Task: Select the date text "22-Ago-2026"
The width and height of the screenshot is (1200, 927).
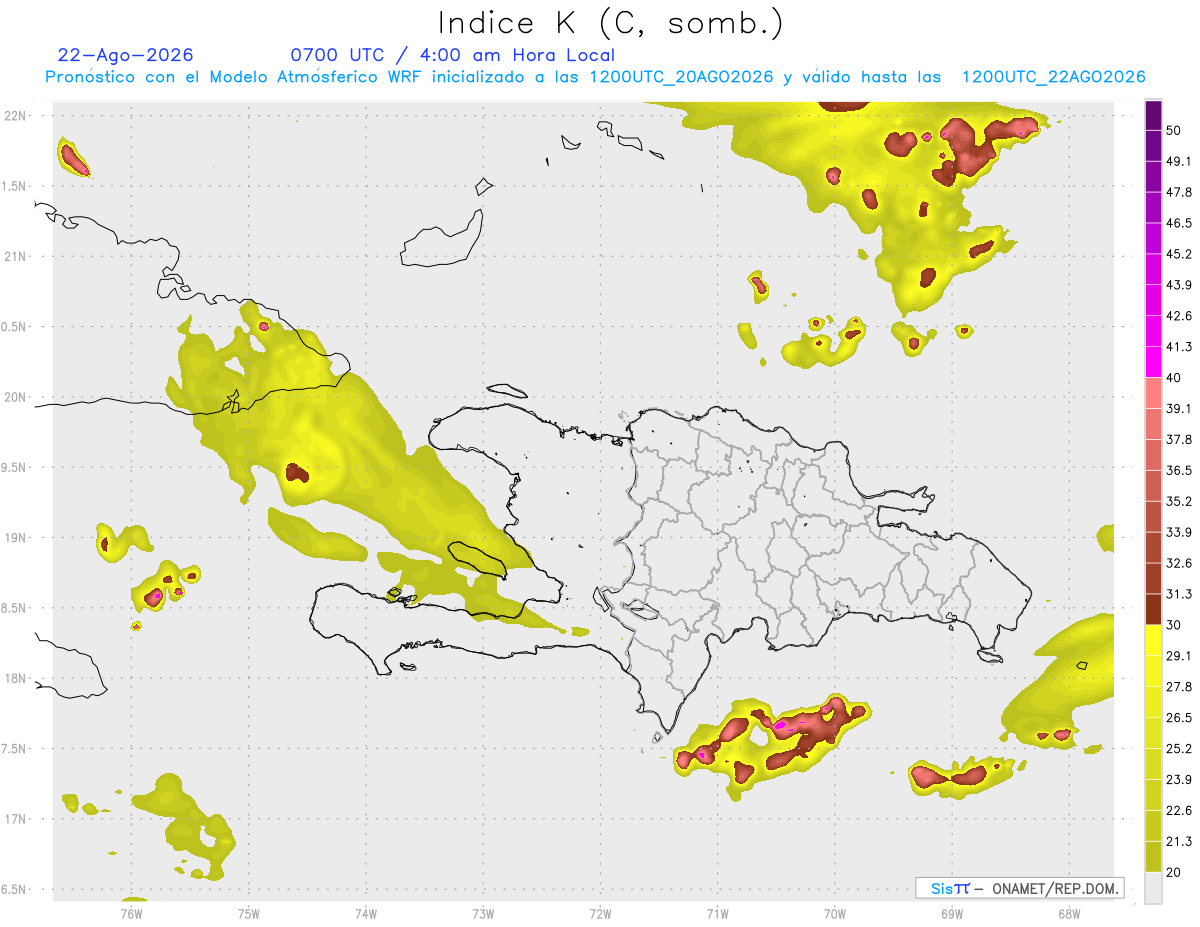Action: click(126, 55)
